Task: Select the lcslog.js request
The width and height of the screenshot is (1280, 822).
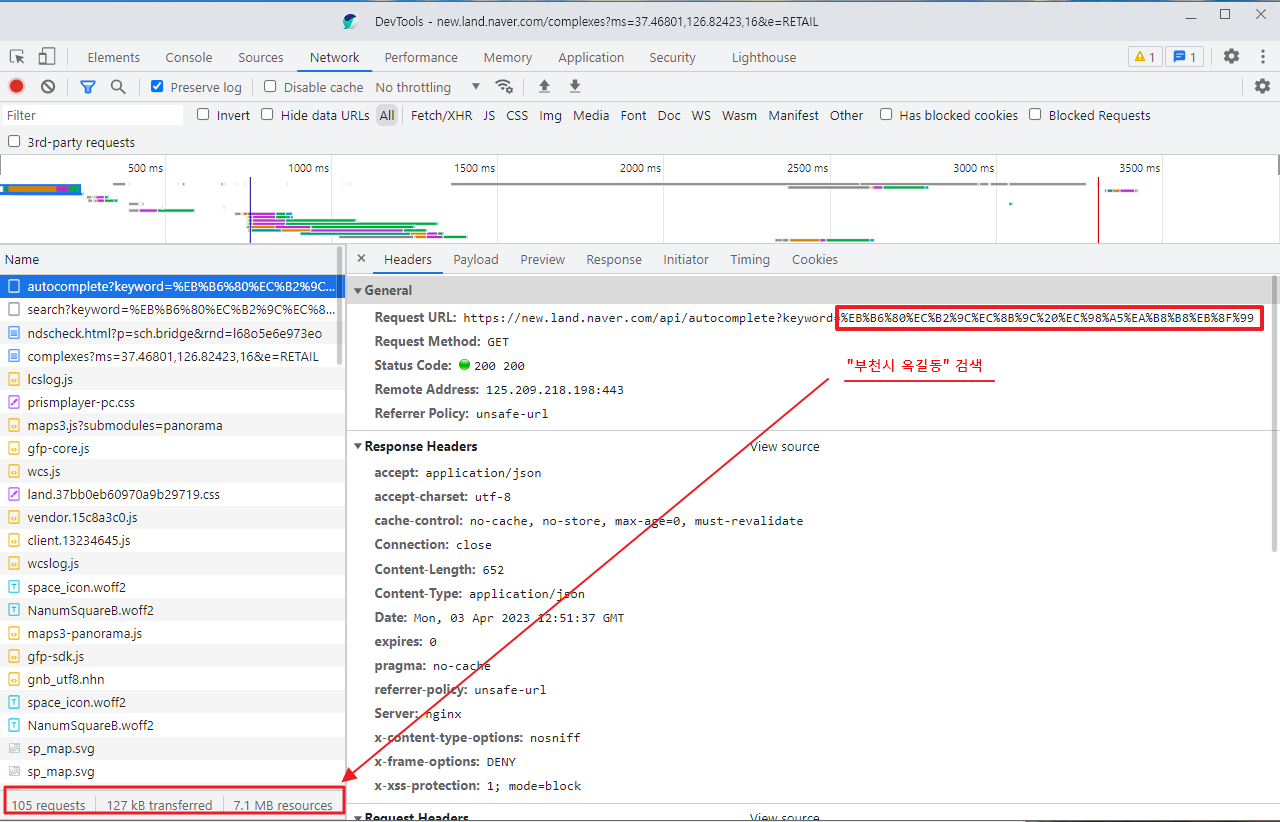Action: click(172, 379)
